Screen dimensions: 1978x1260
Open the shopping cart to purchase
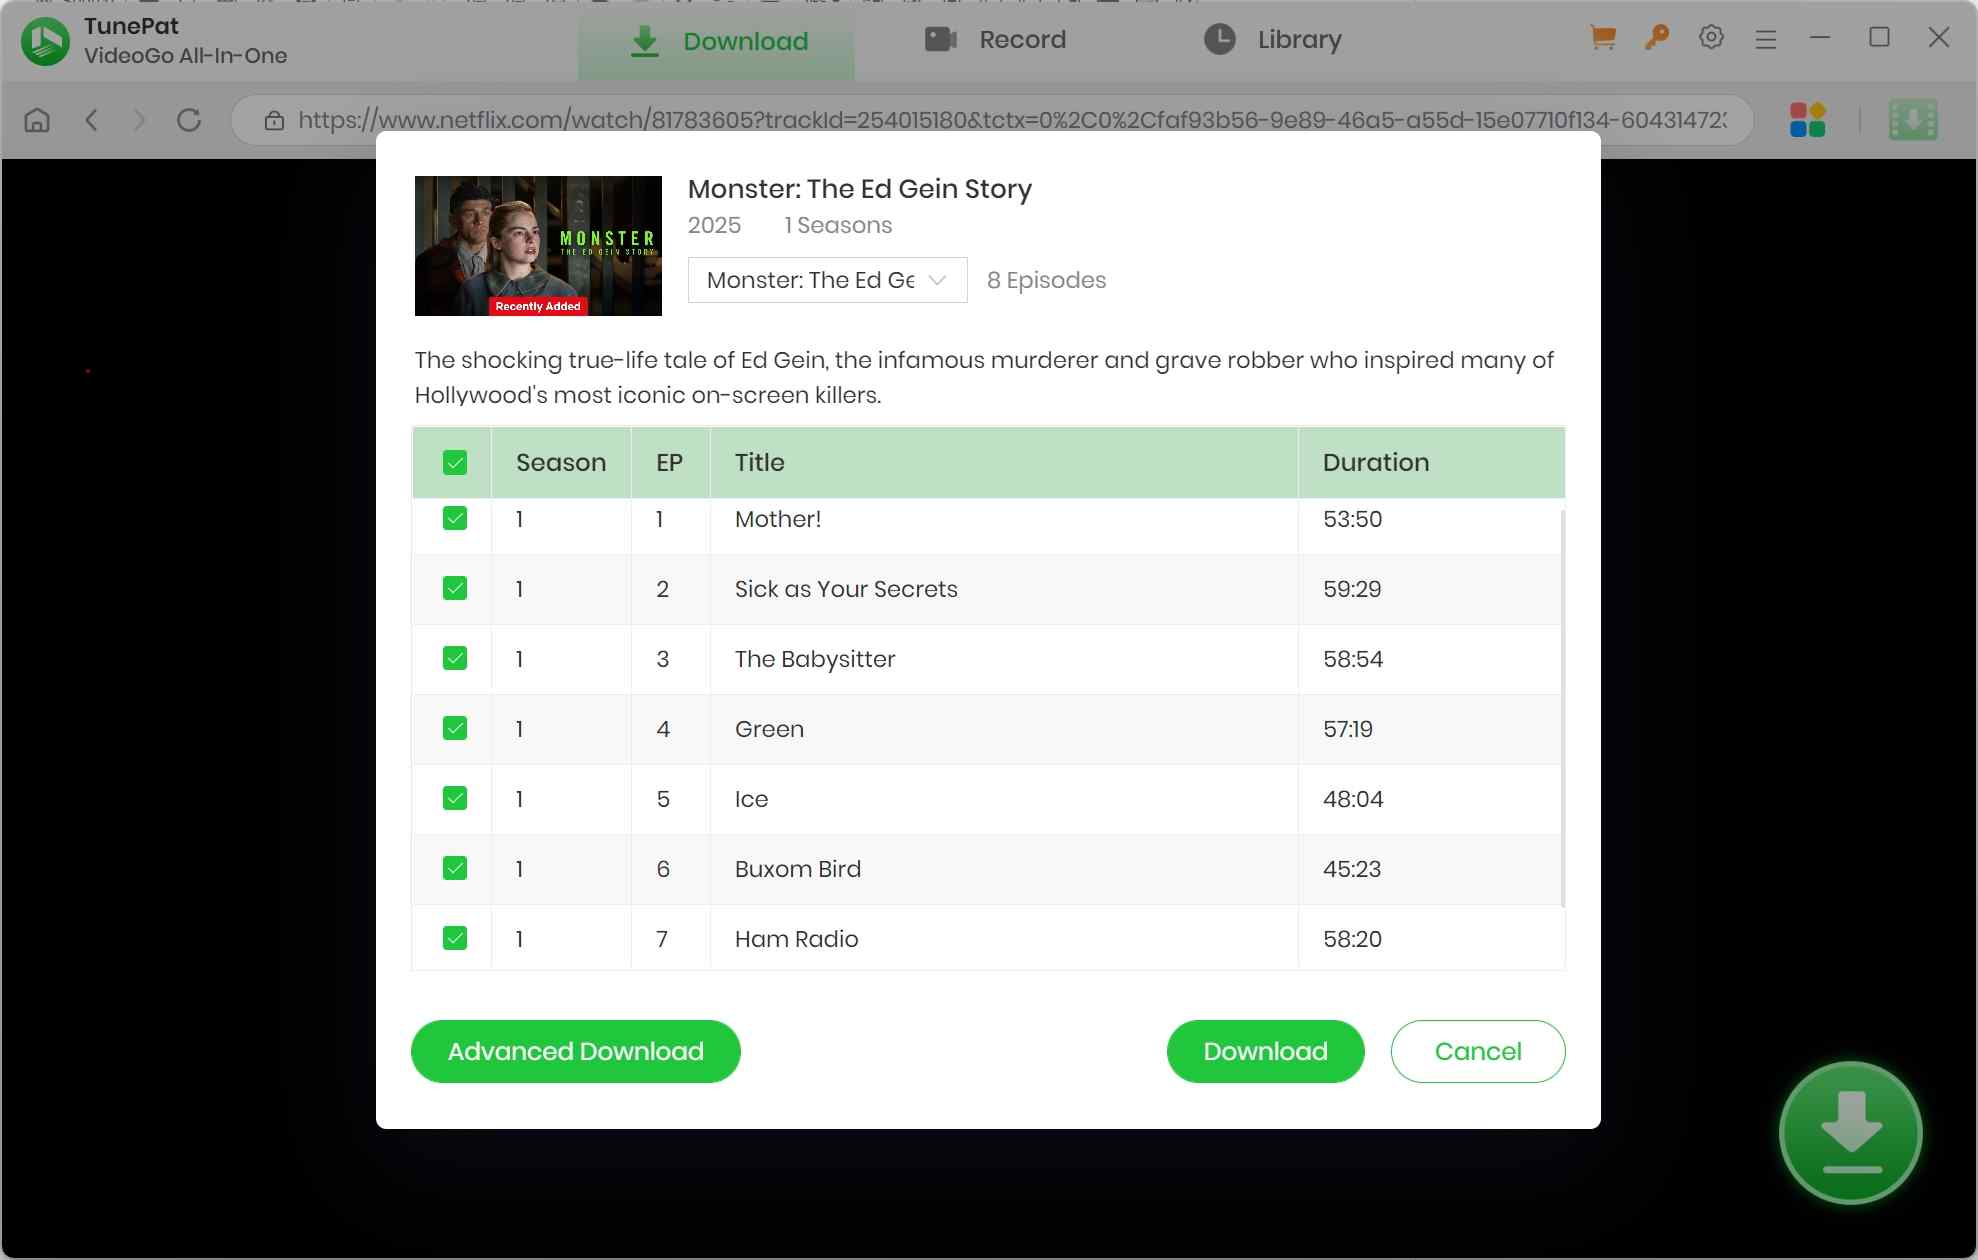point(1601,37)
